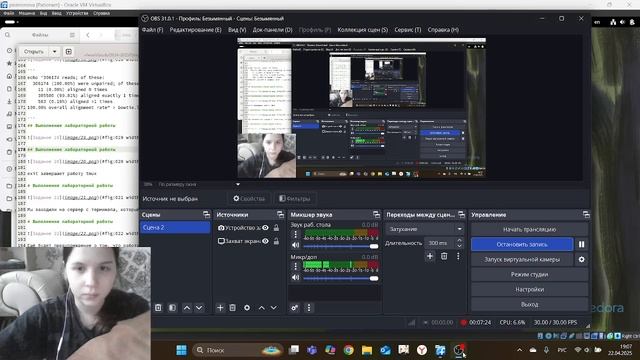
Task: Select Сцена 2 in scenes list
Action: click(x=175, y=227)
